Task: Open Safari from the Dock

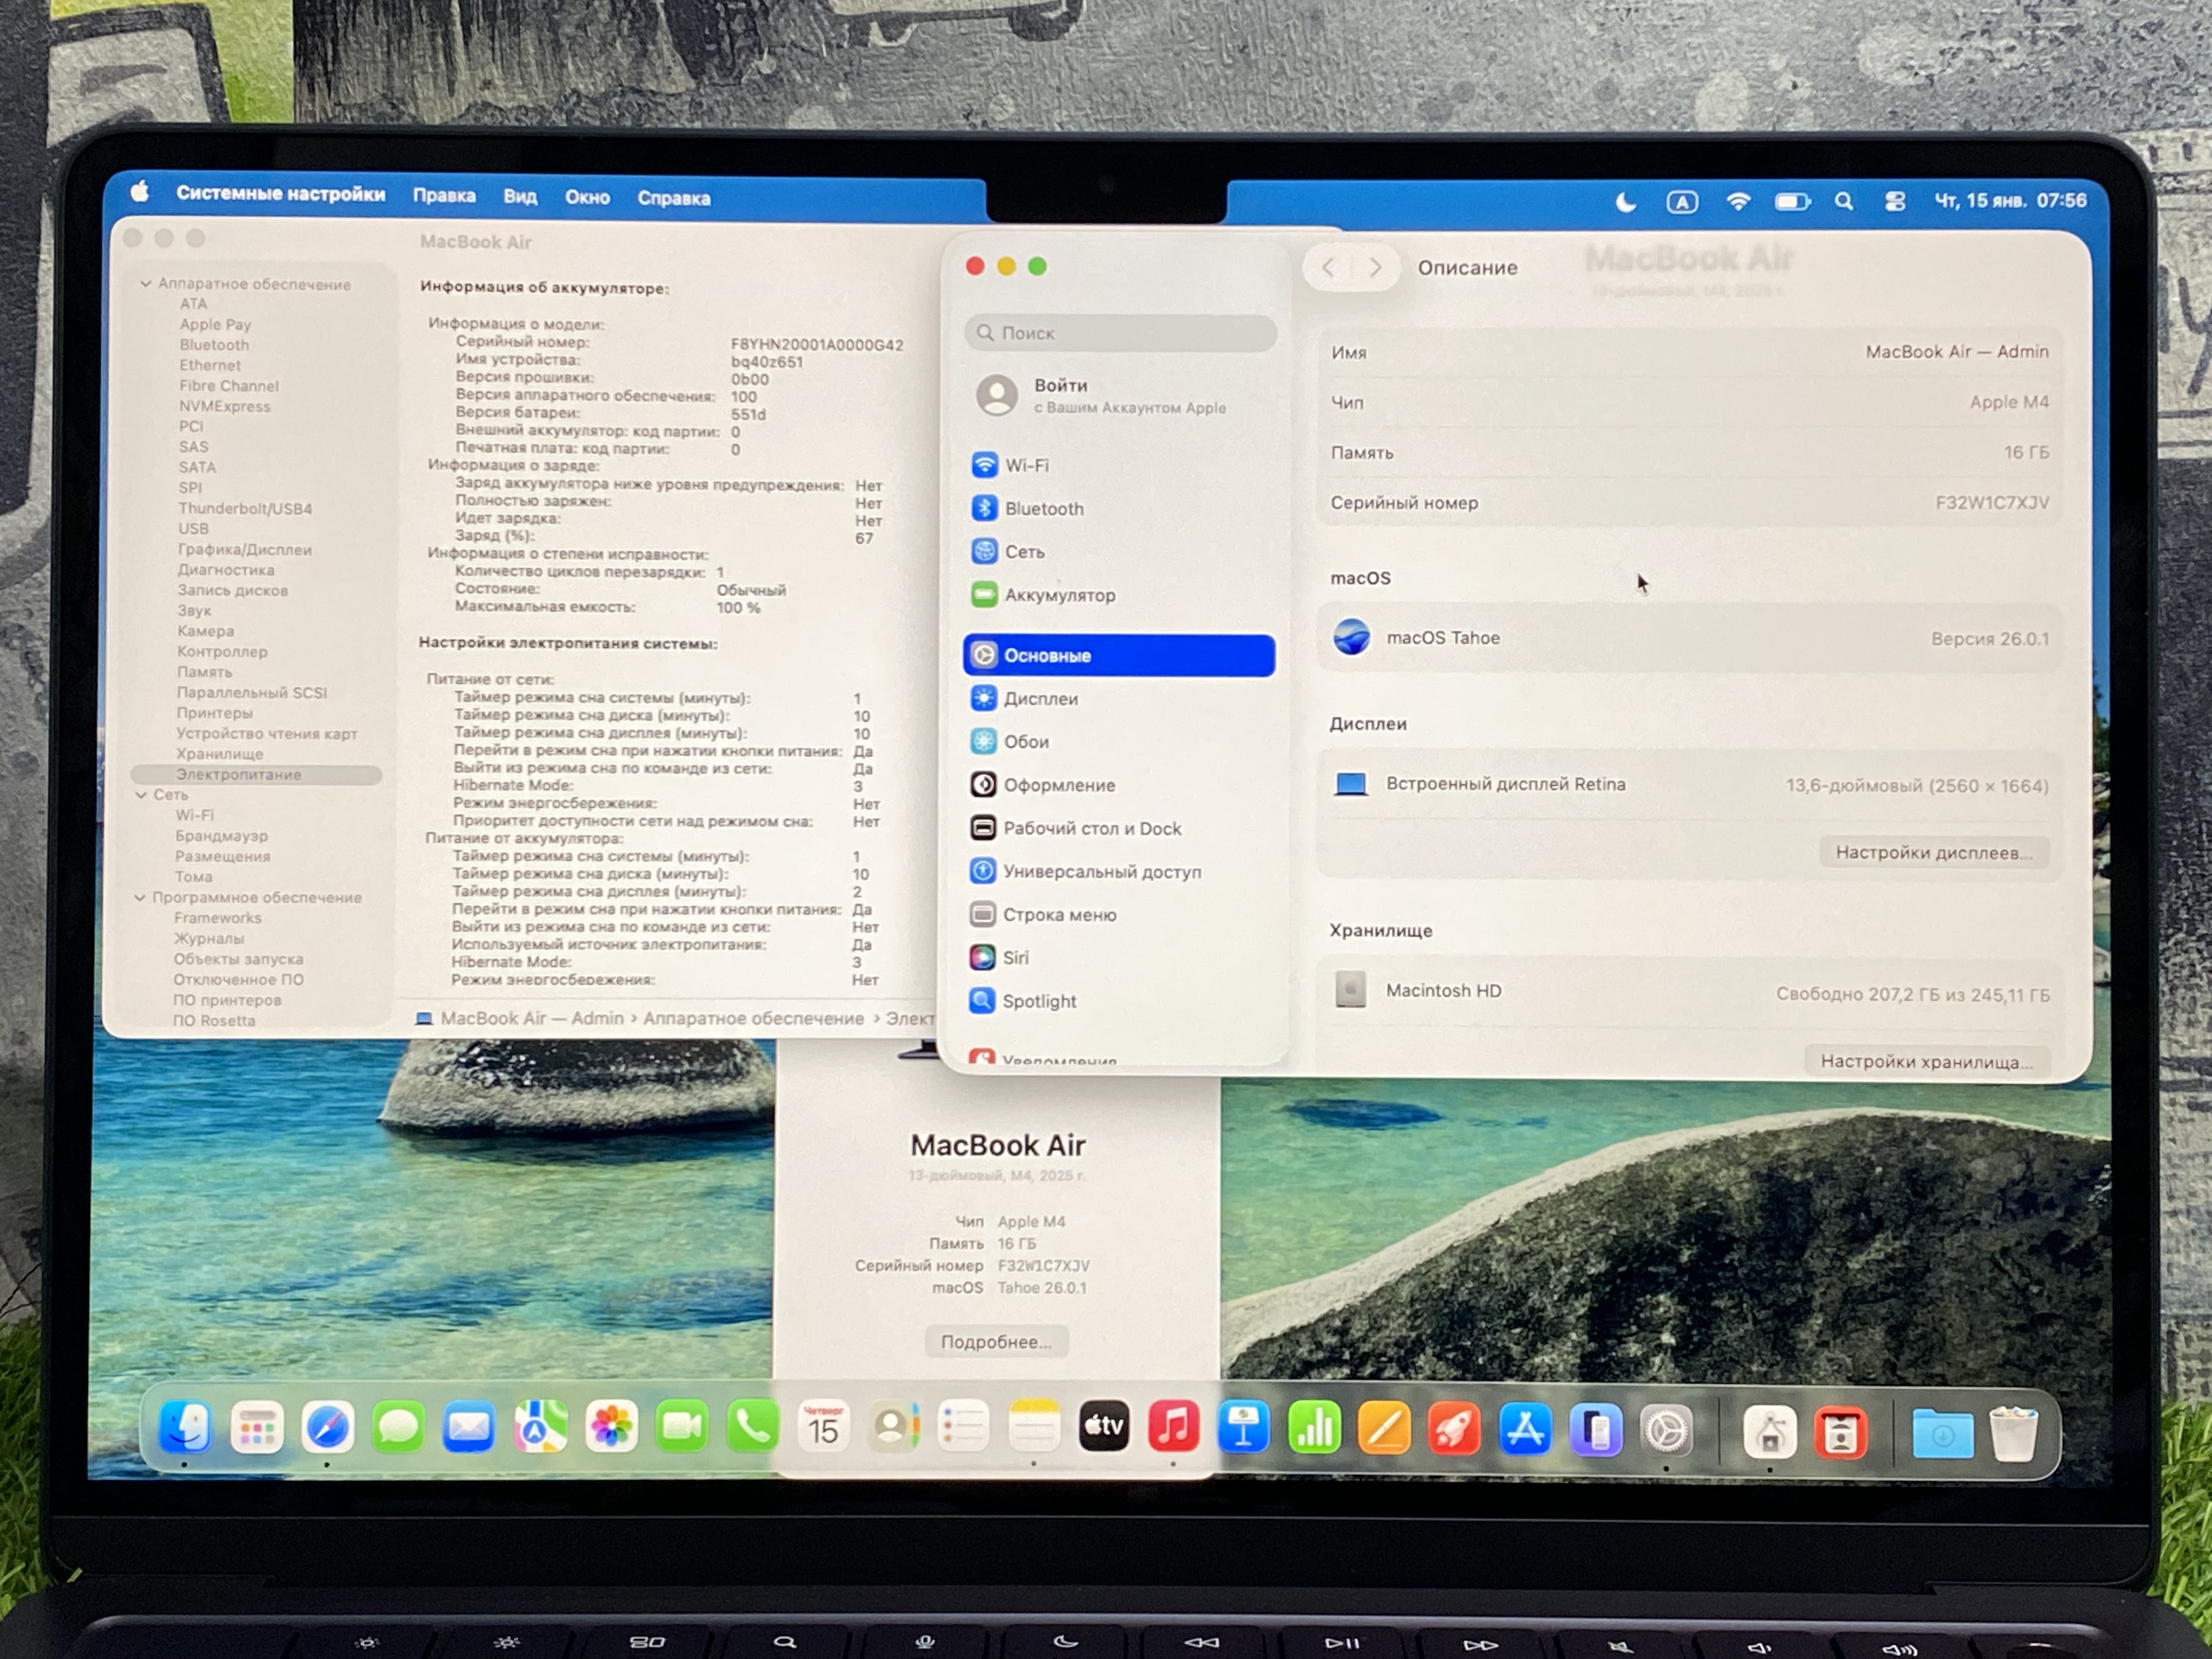Action: click(x=328, y=1427)
